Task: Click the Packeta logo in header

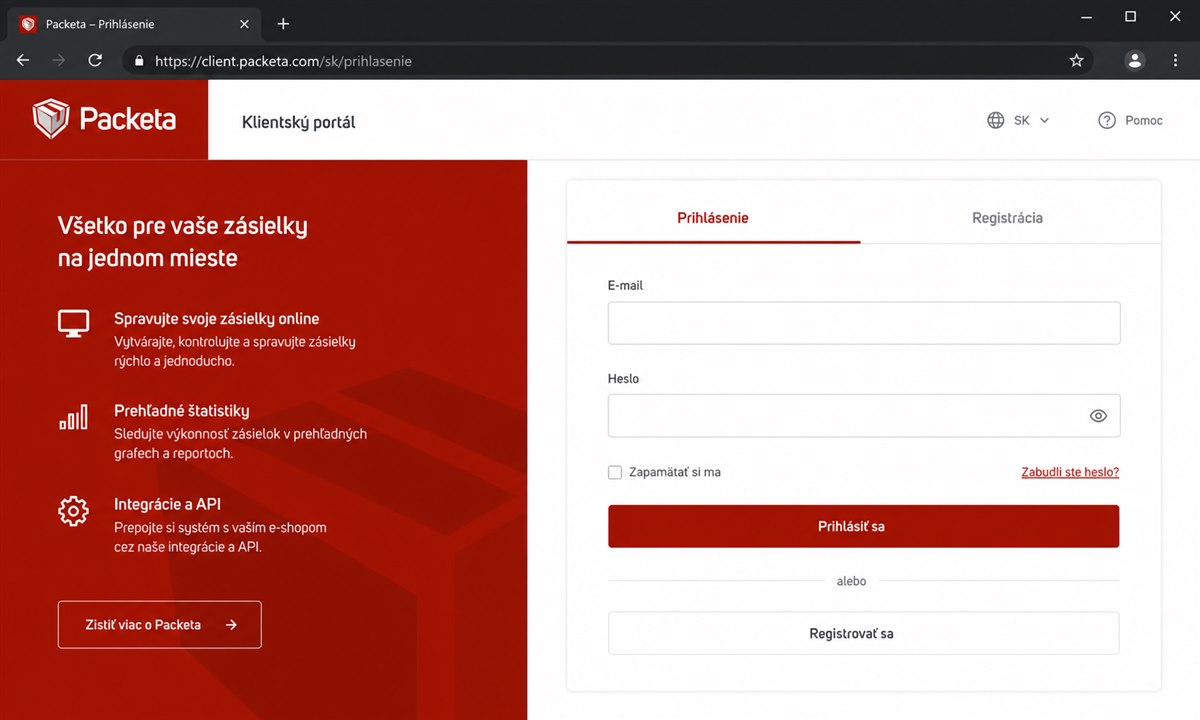Action: click(104, 119)
